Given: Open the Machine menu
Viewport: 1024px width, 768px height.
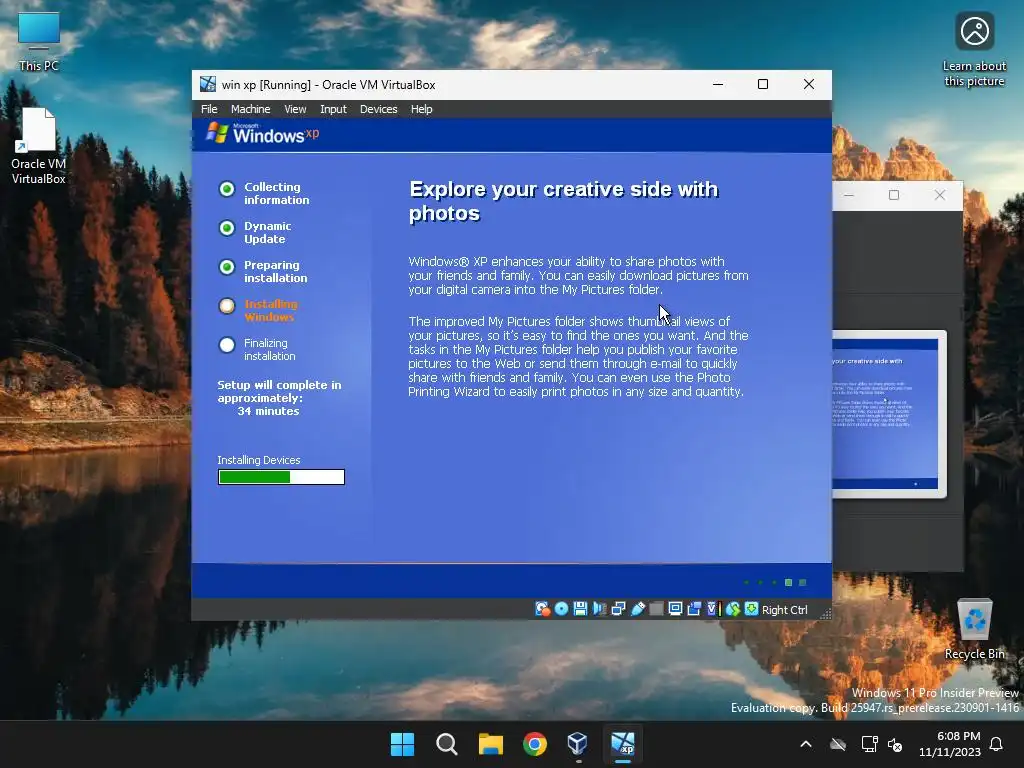Looking at the screenshot, I should tap(250, 109).
